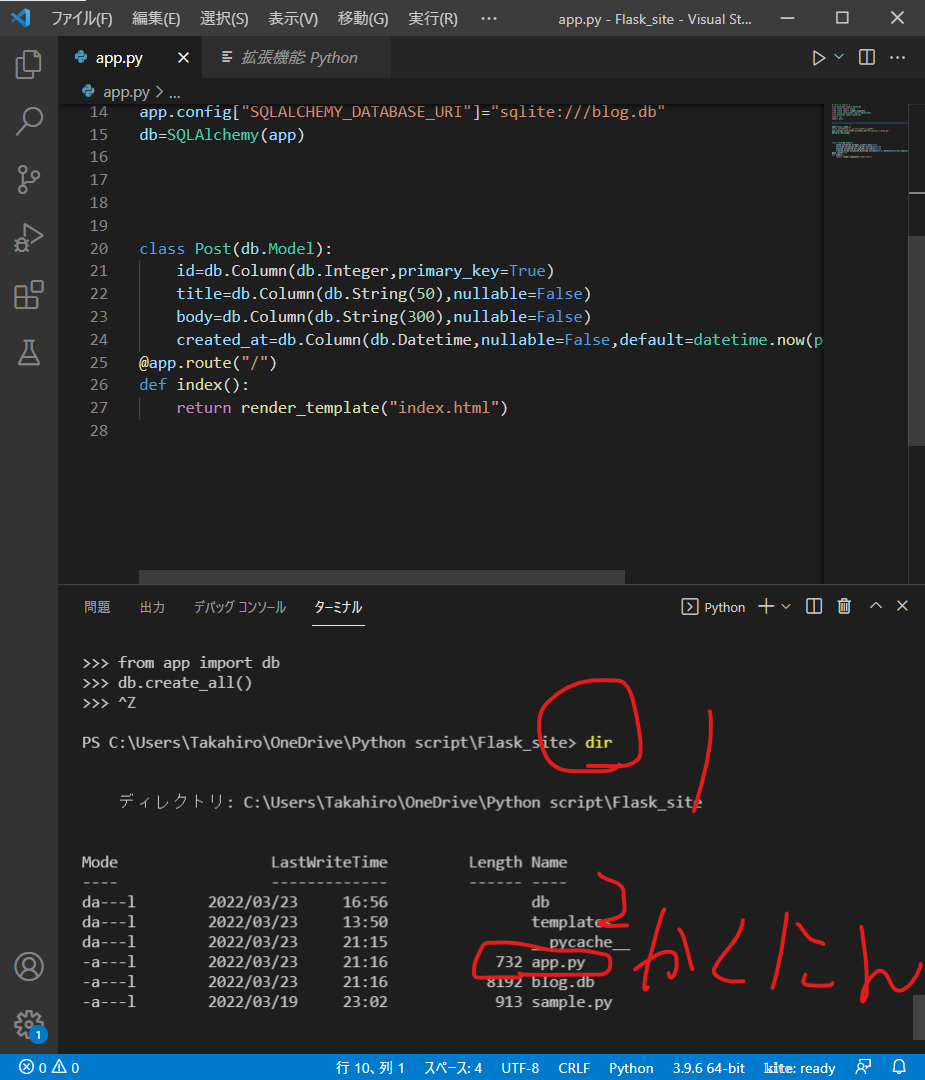Open Source Control view
This screenshot has height=1080, width=925.
28,179
